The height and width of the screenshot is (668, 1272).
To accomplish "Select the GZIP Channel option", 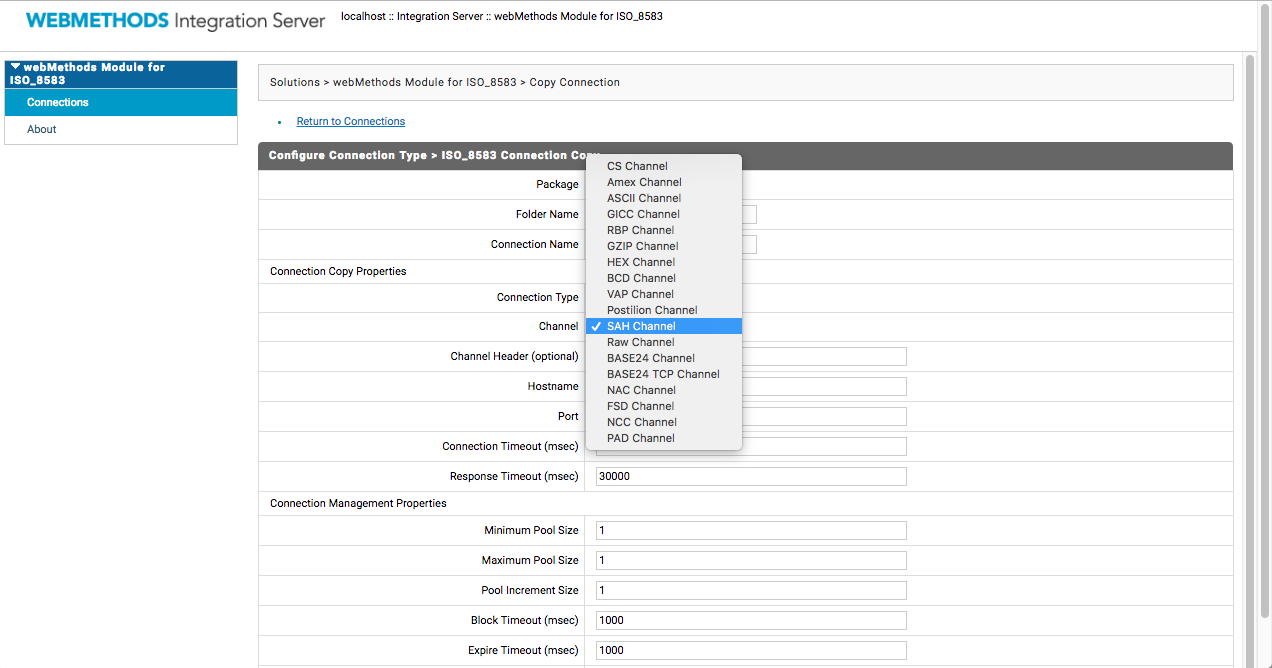I will coord(664,246).
